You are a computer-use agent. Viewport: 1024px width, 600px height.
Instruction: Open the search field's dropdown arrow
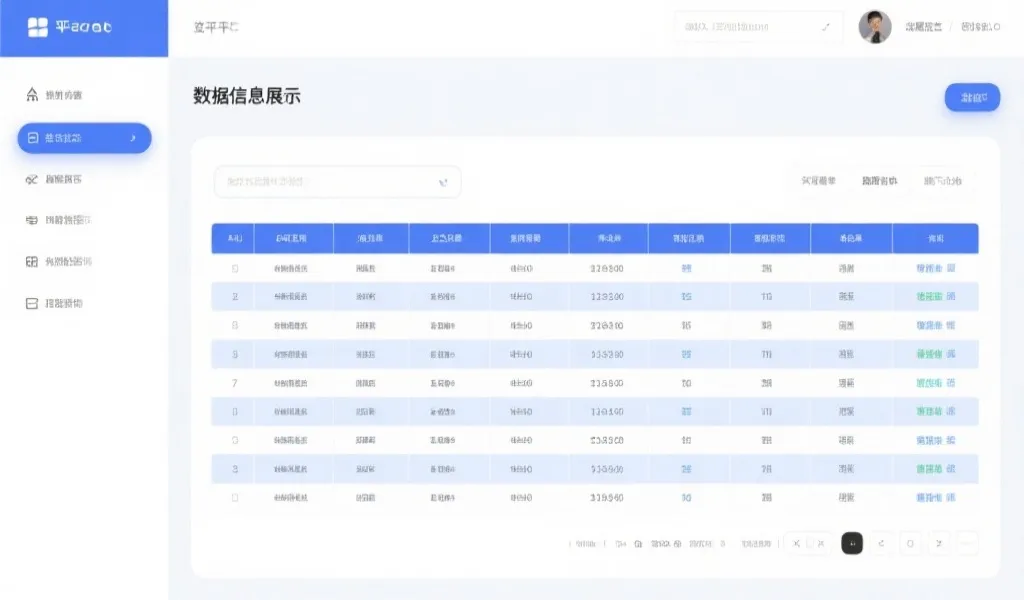[442, 182]
